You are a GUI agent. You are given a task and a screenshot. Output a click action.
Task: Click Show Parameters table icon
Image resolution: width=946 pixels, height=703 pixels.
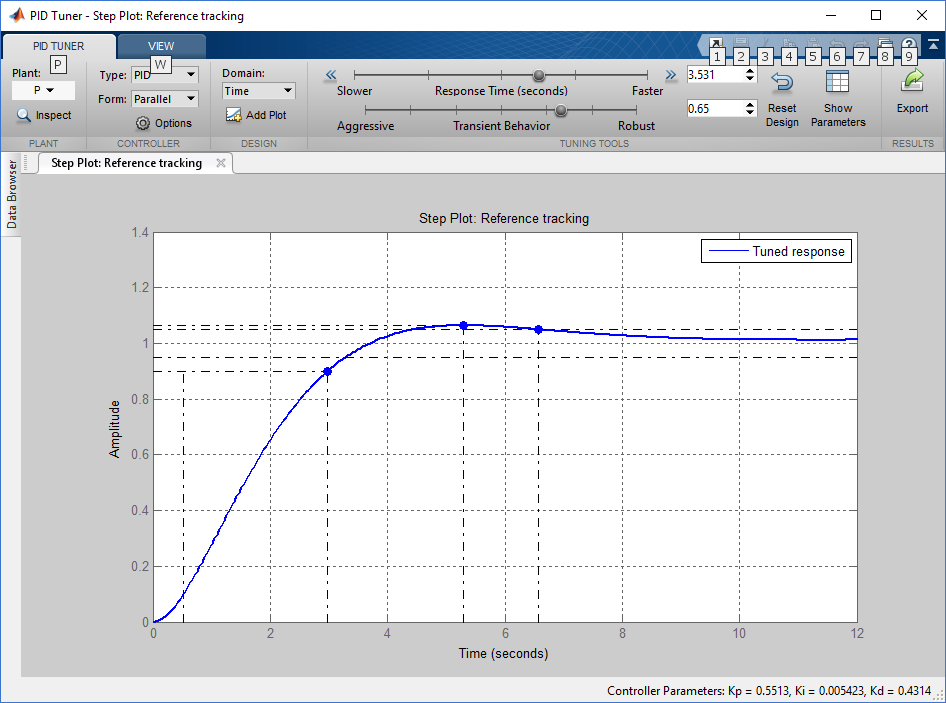[x=837, y=81]
